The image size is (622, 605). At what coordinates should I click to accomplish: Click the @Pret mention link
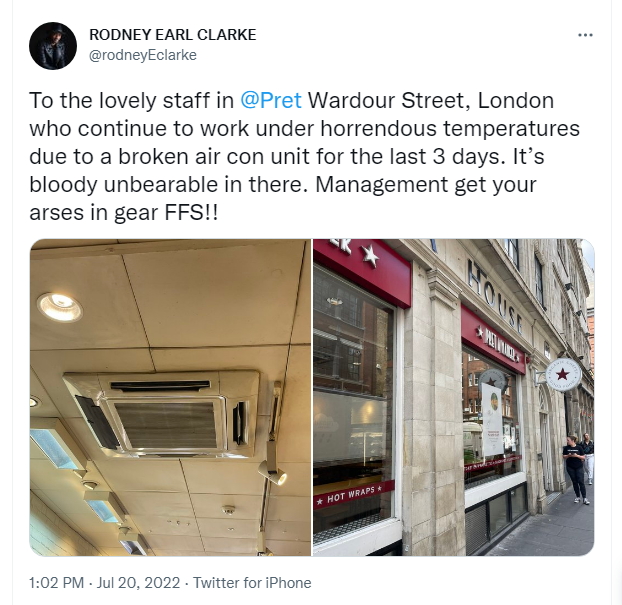[x=271, y=100]
